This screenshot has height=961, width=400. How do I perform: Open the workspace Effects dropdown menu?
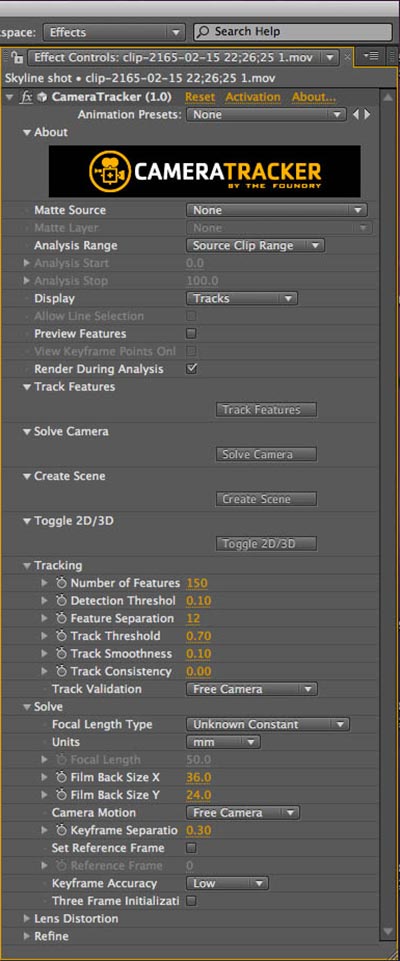[x=114, y=32]
